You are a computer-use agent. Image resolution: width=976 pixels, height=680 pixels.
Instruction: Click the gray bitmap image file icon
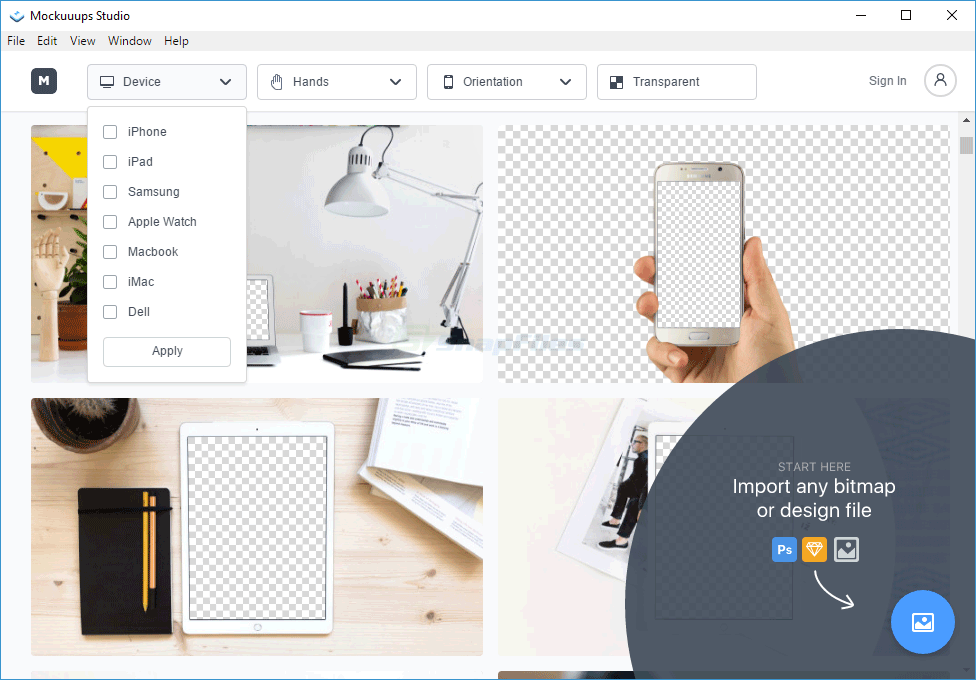[x=846, y=550]
